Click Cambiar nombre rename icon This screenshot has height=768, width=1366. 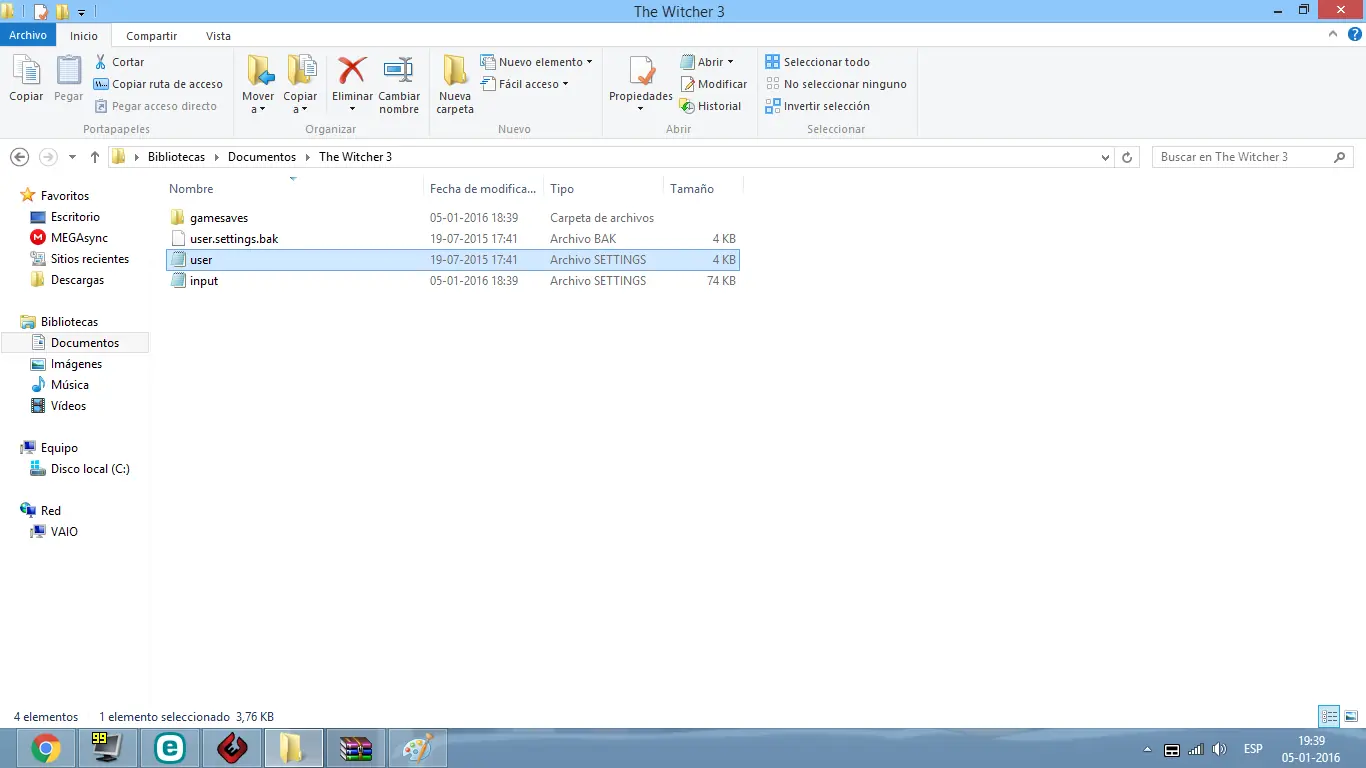[399, 85]
